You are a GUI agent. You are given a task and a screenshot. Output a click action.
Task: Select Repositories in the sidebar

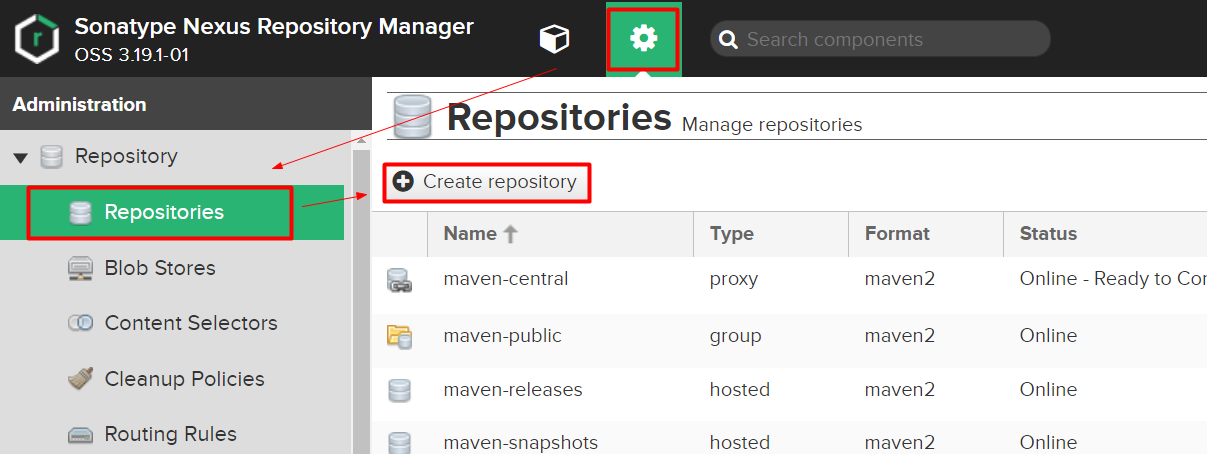172,212
